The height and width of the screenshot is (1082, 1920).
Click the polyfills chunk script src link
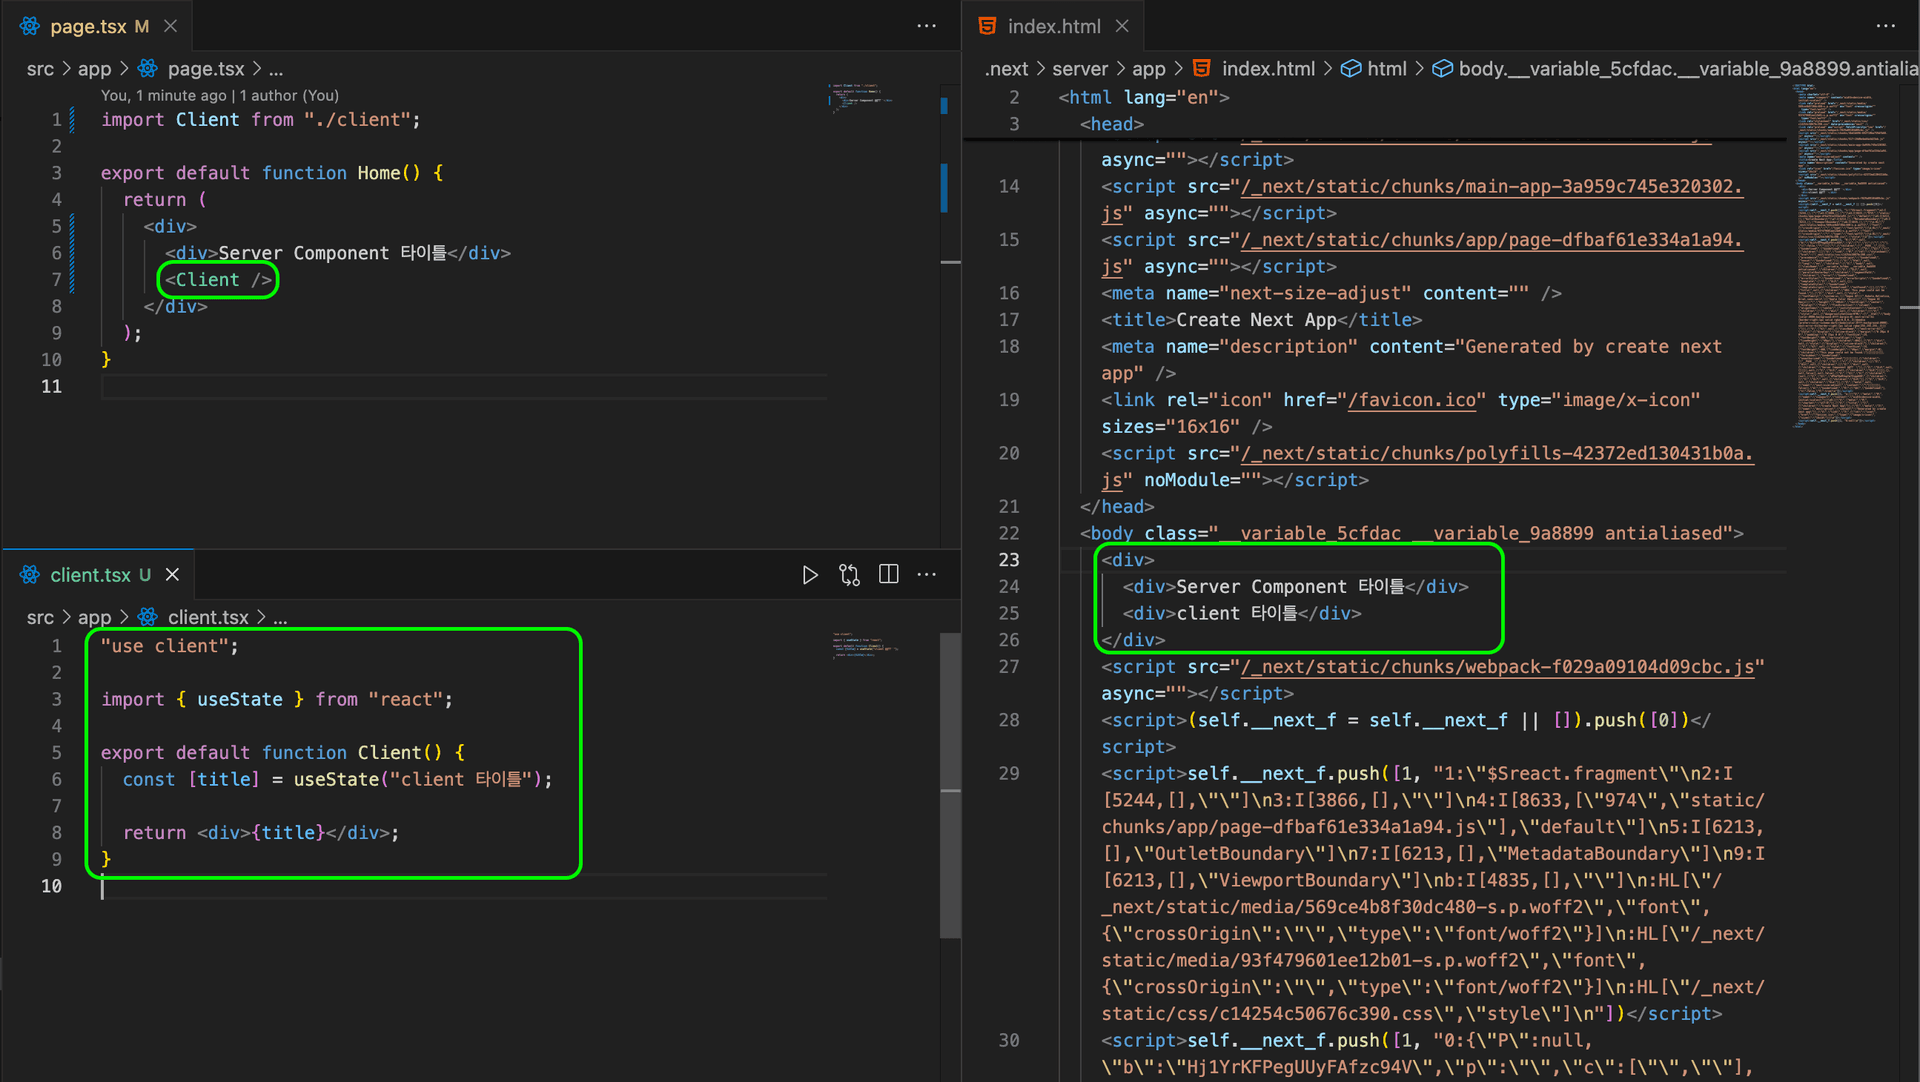(1497, 454)
